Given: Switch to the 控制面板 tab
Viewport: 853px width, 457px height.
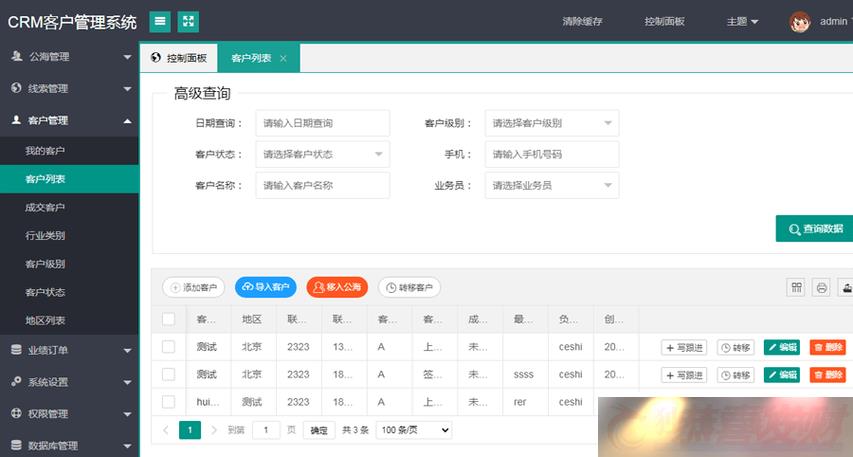Looking at the screenshot, I should point(179,58).
